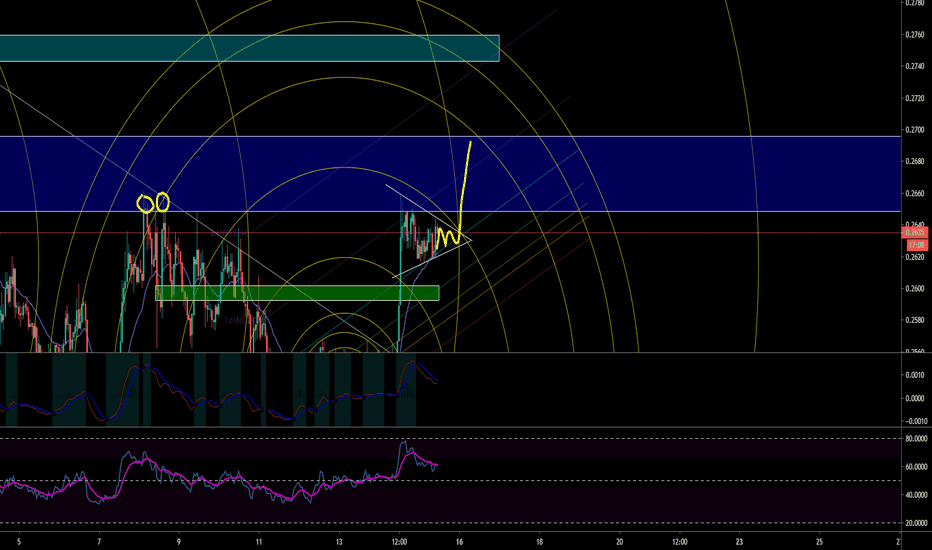Click the red horizontal price line
This screenshot has width=932, height=550.
point(451,232)
